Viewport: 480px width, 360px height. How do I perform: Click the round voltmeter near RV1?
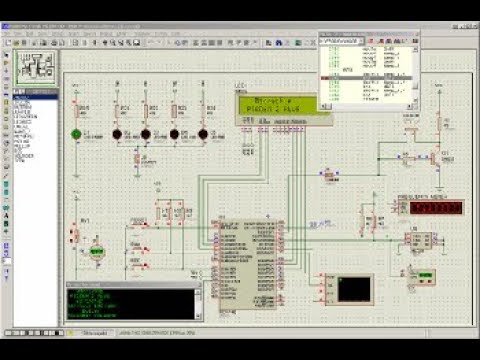(x=97, y=252)
